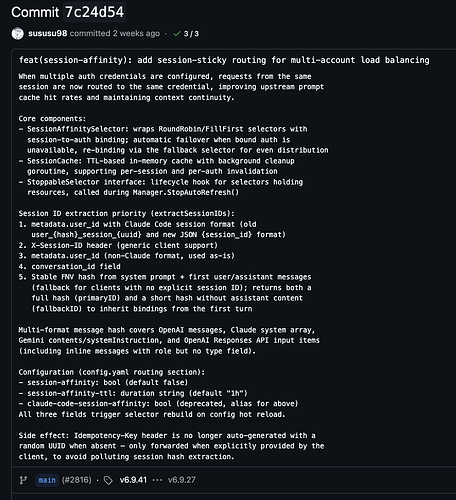Click the sususu98 avatar image

pyautogui.click(x=17, y=34)
